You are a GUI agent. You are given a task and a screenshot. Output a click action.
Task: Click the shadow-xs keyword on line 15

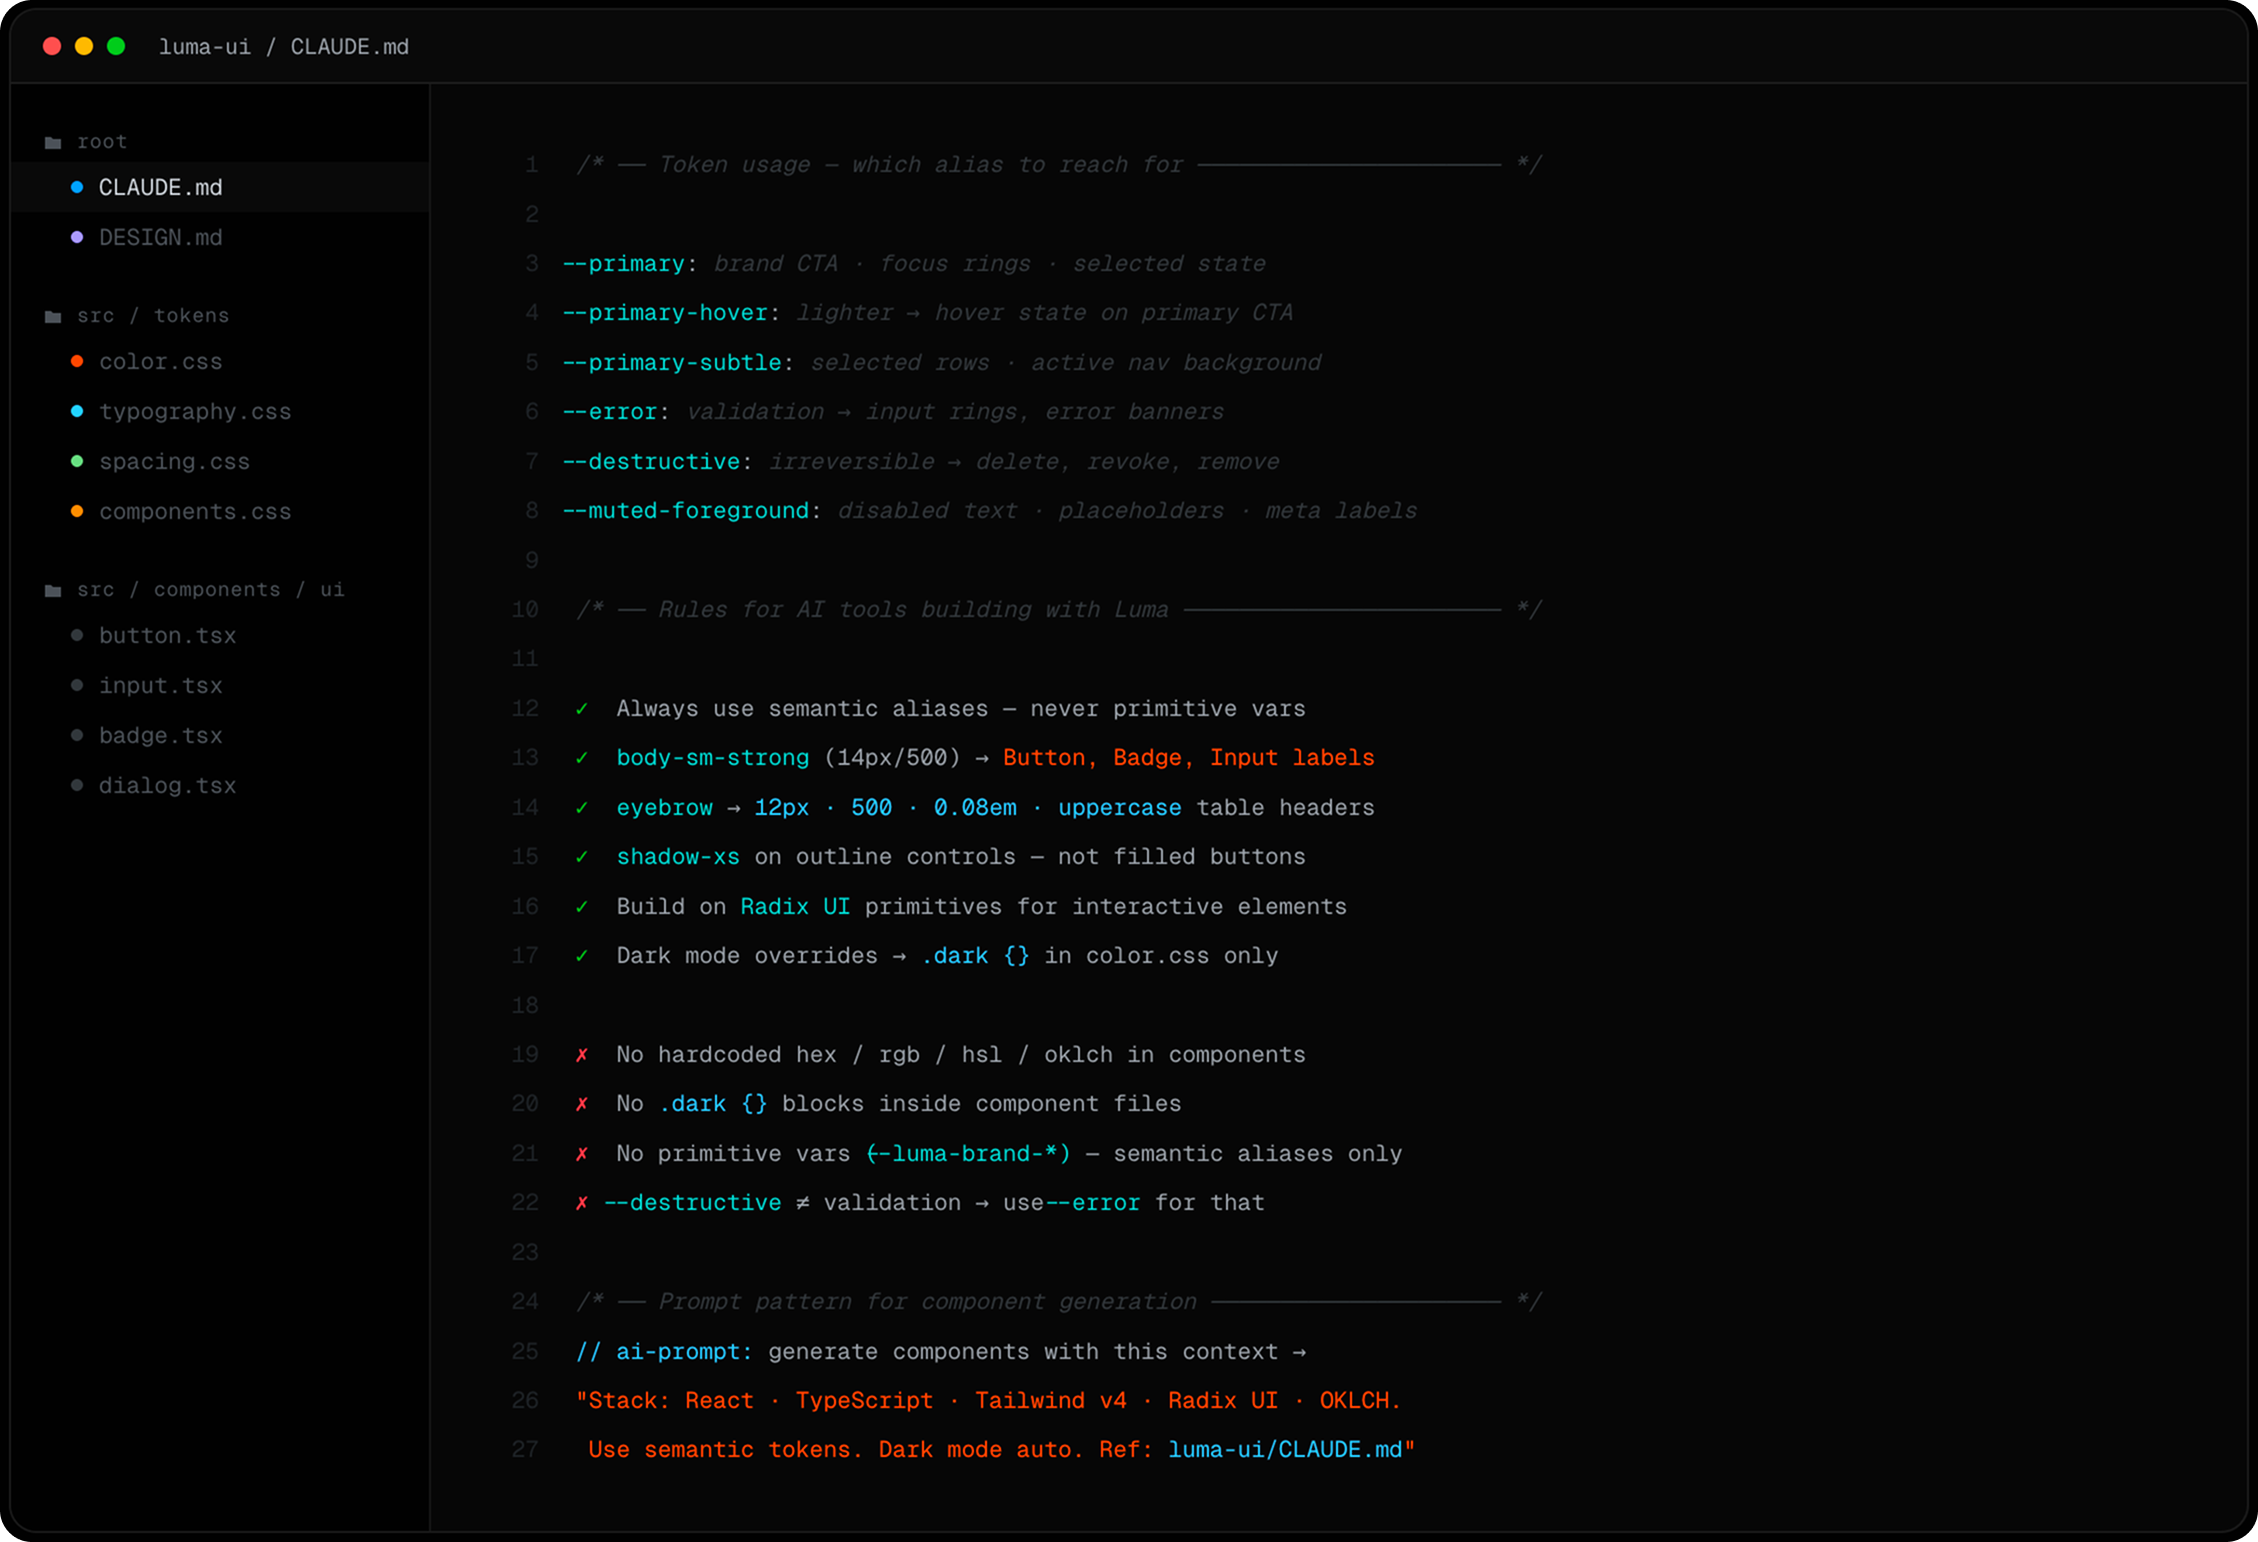678,857
